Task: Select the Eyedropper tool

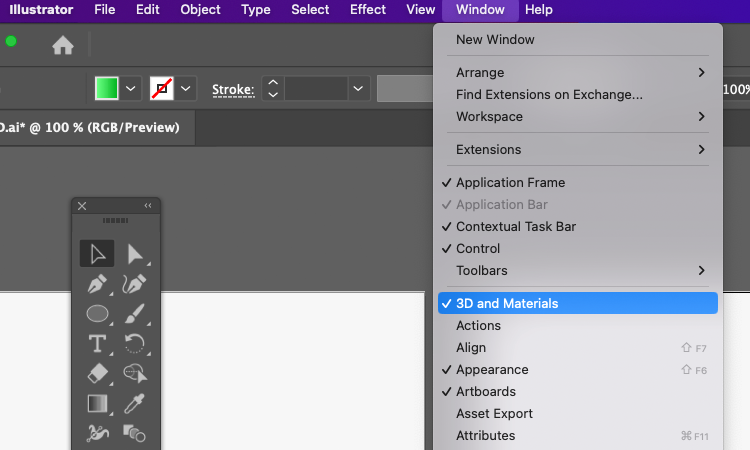Action: click(x=134, y=404)
